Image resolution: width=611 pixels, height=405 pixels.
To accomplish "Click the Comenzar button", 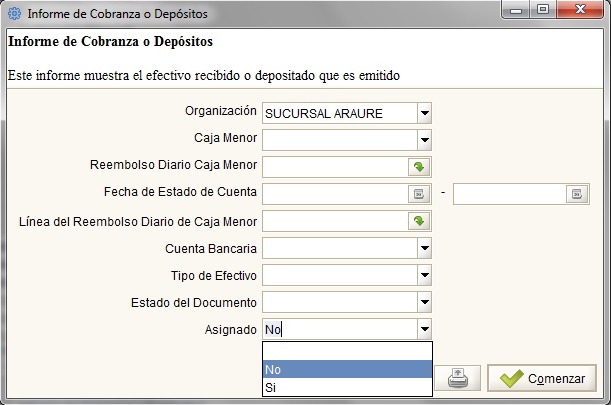I will (x=542, y=378).
